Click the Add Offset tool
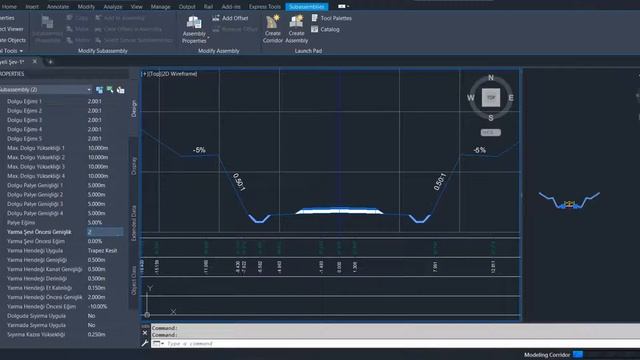640x360 pixels. 230,18
